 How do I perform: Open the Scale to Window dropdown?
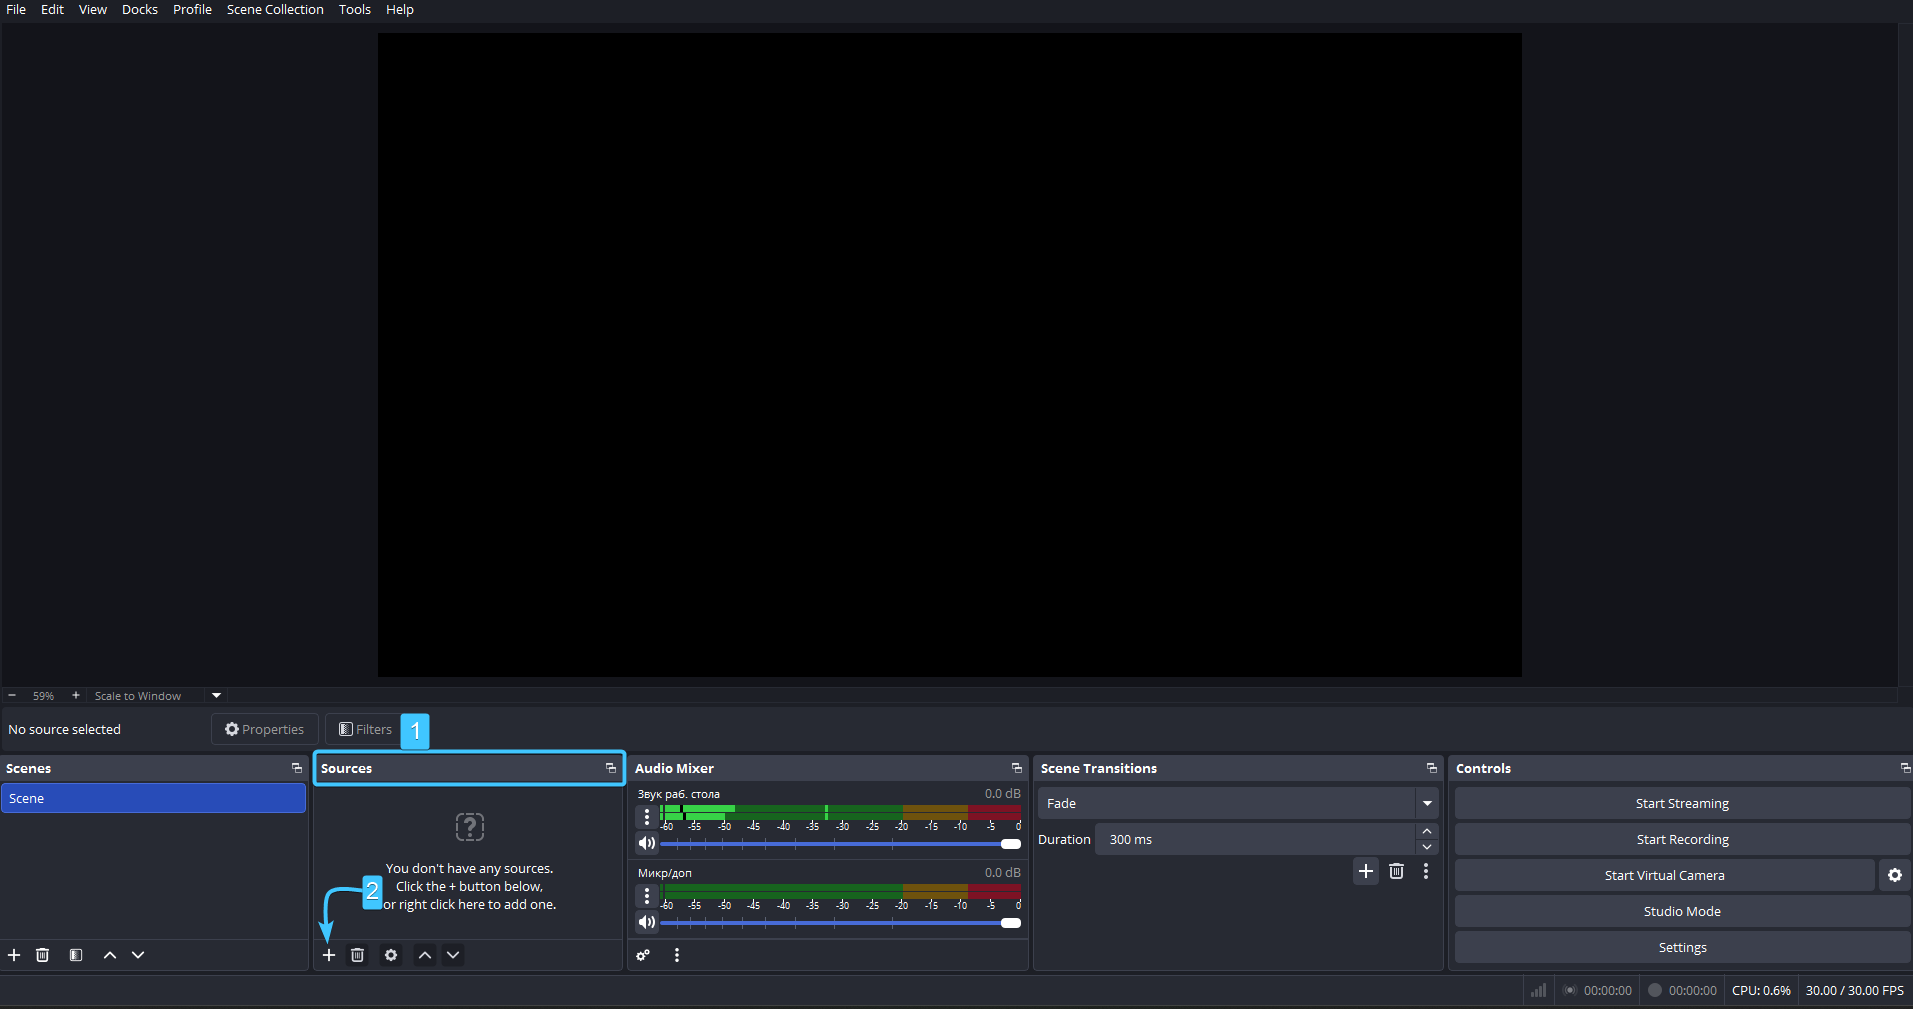[x=216, y=695]
